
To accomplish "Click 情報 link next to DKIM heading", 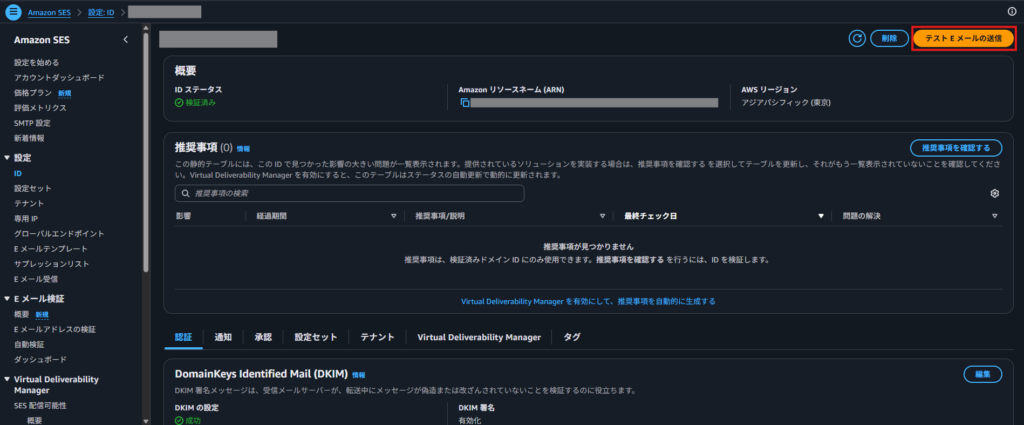I will [x=359, y=375].
